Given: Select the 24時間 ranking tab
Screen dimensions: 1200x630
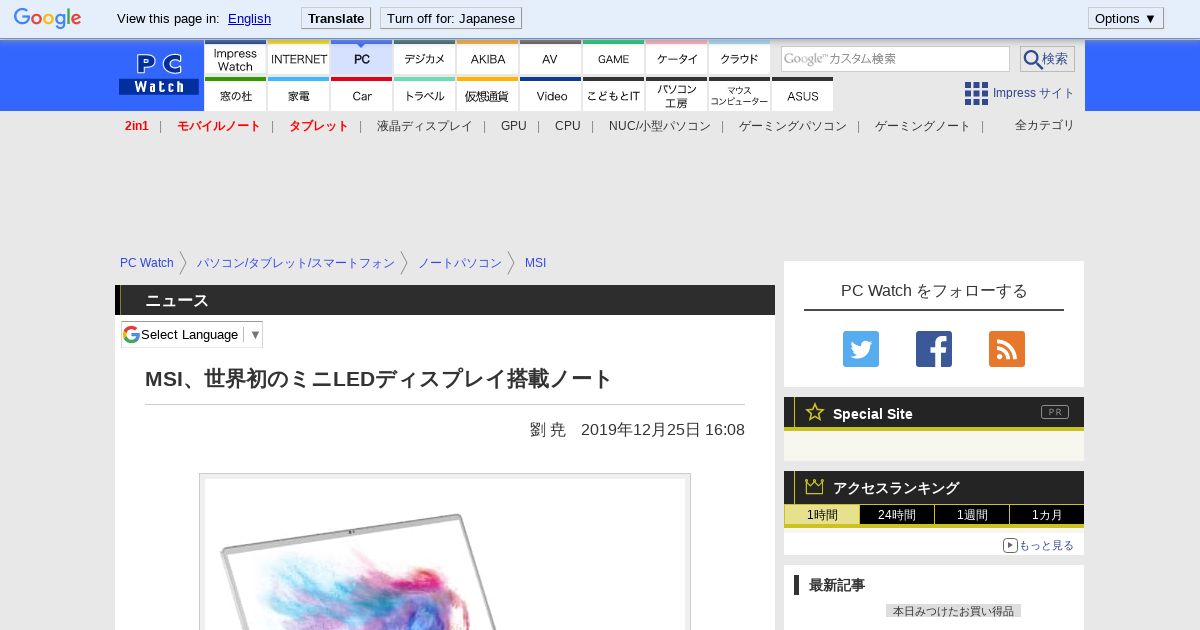Looking at the screenshot, I should (x=897, y=515).
